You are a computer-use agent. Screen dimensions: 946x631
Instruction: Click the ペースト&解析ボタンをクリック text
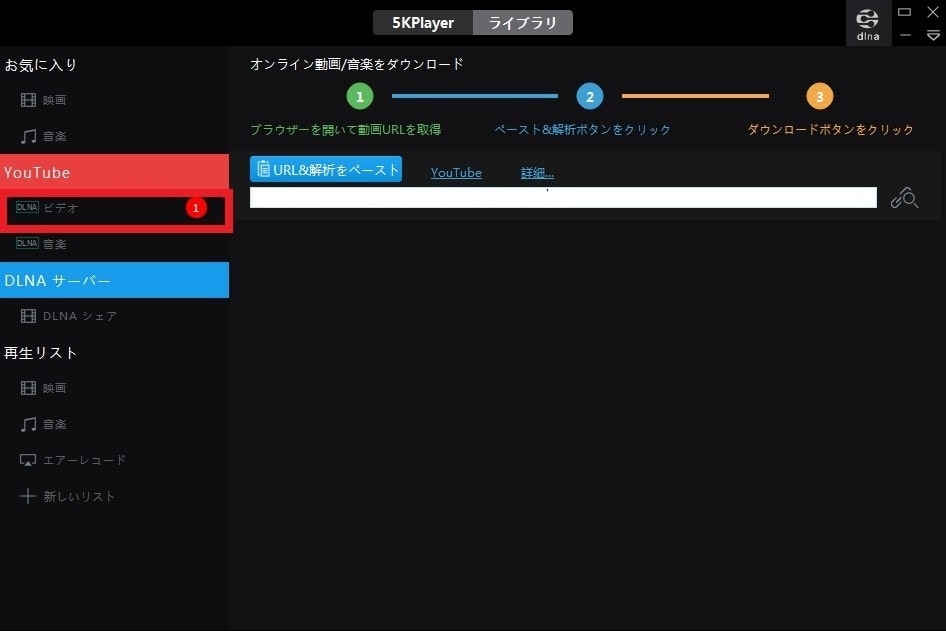pyautogui.click(x=582, y=130)
